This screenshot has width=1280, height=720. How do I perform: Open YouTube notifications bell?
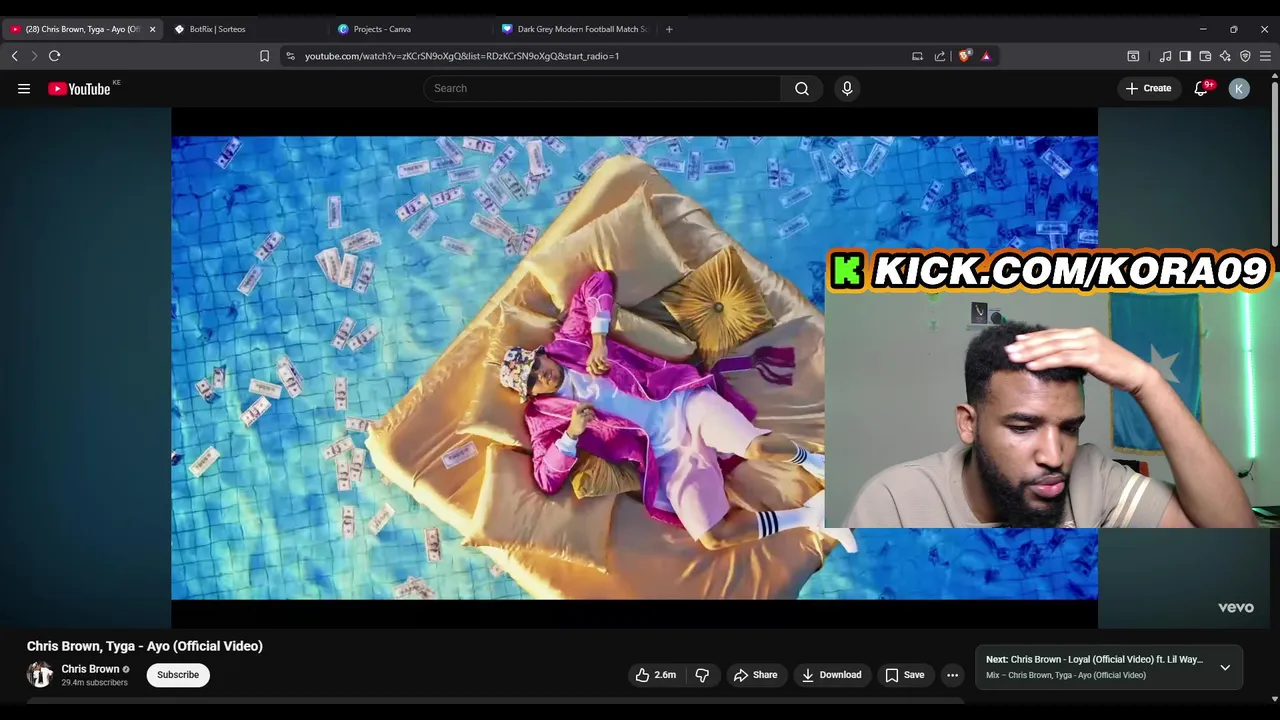(1202, 89)
